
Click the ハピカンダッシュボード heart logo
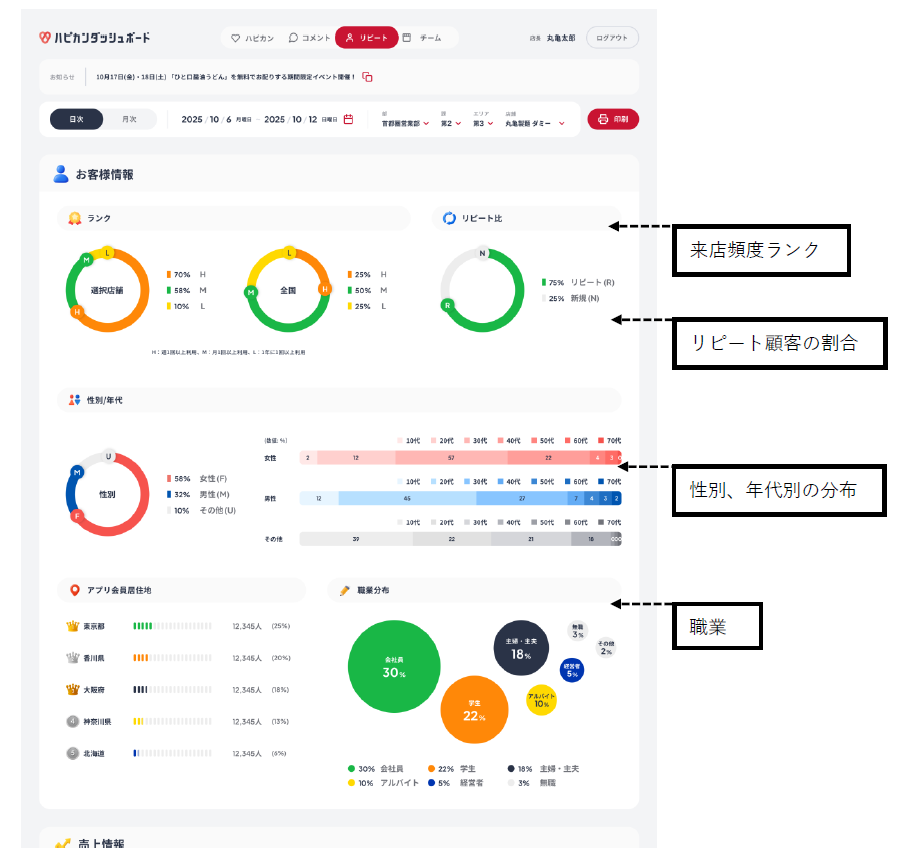(45, 37)
